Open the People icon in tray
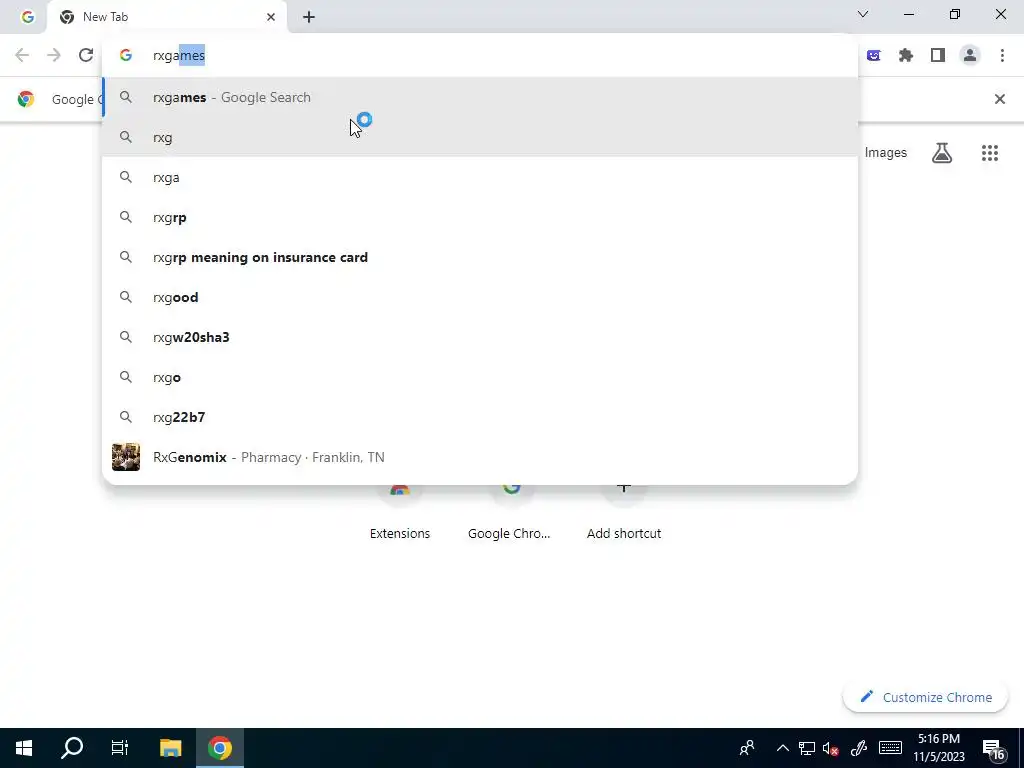This screenshot has height=768, width=1024. (x=747, y=748)
